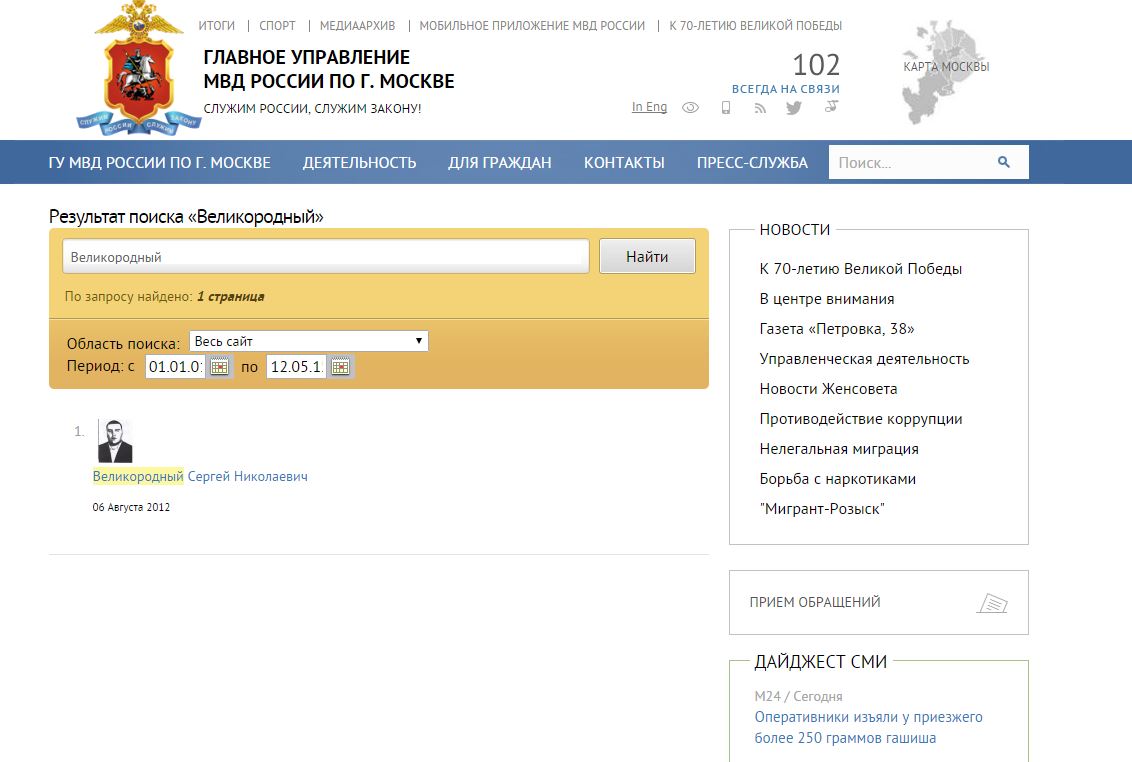Click the start date field 01.01.0
This screenshot has width=1132, height=762.
click(x=175, y=367)
